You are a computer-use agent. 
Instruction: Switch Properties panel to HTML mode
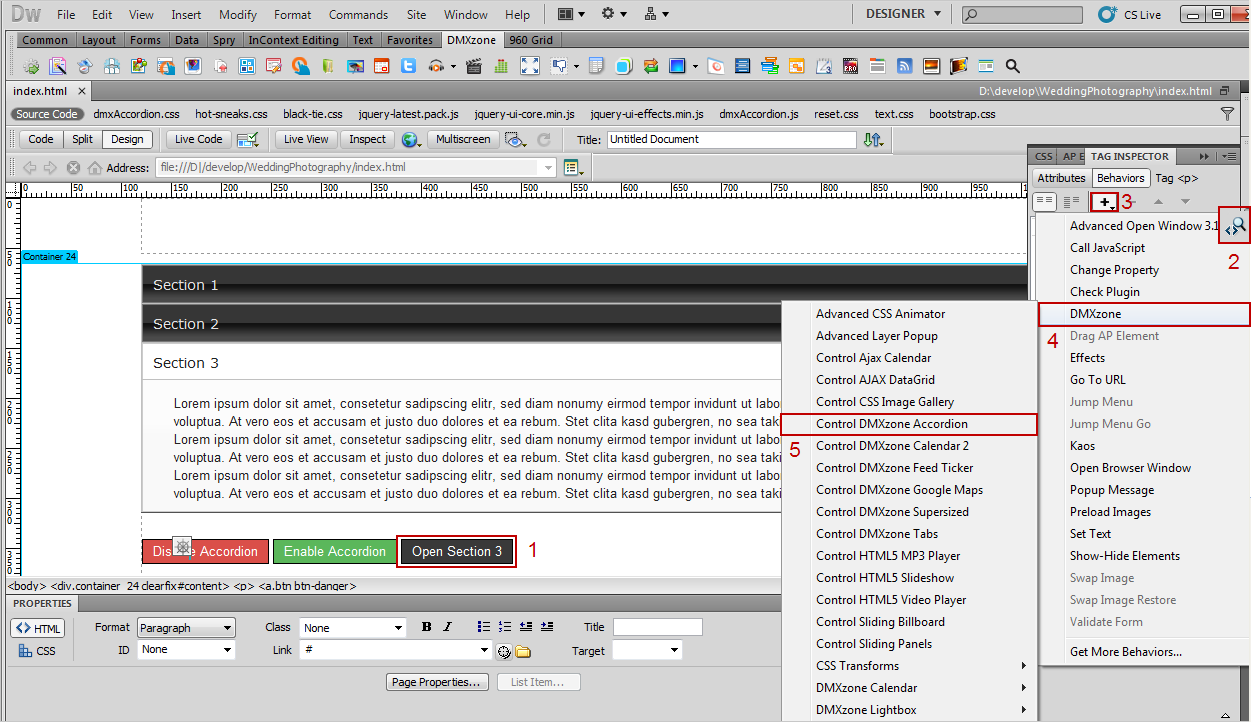tap(38, 628)
